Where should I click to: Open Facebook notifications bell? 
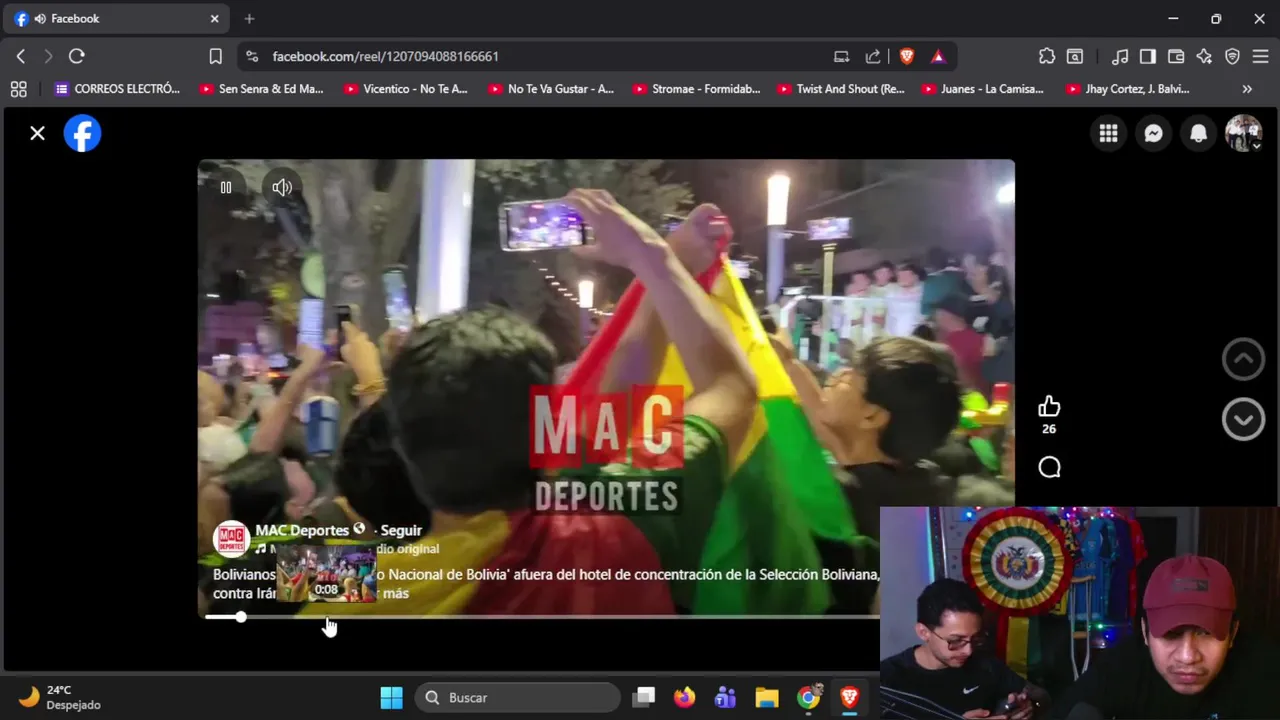pyautogui.click(x=1198, y=133)
